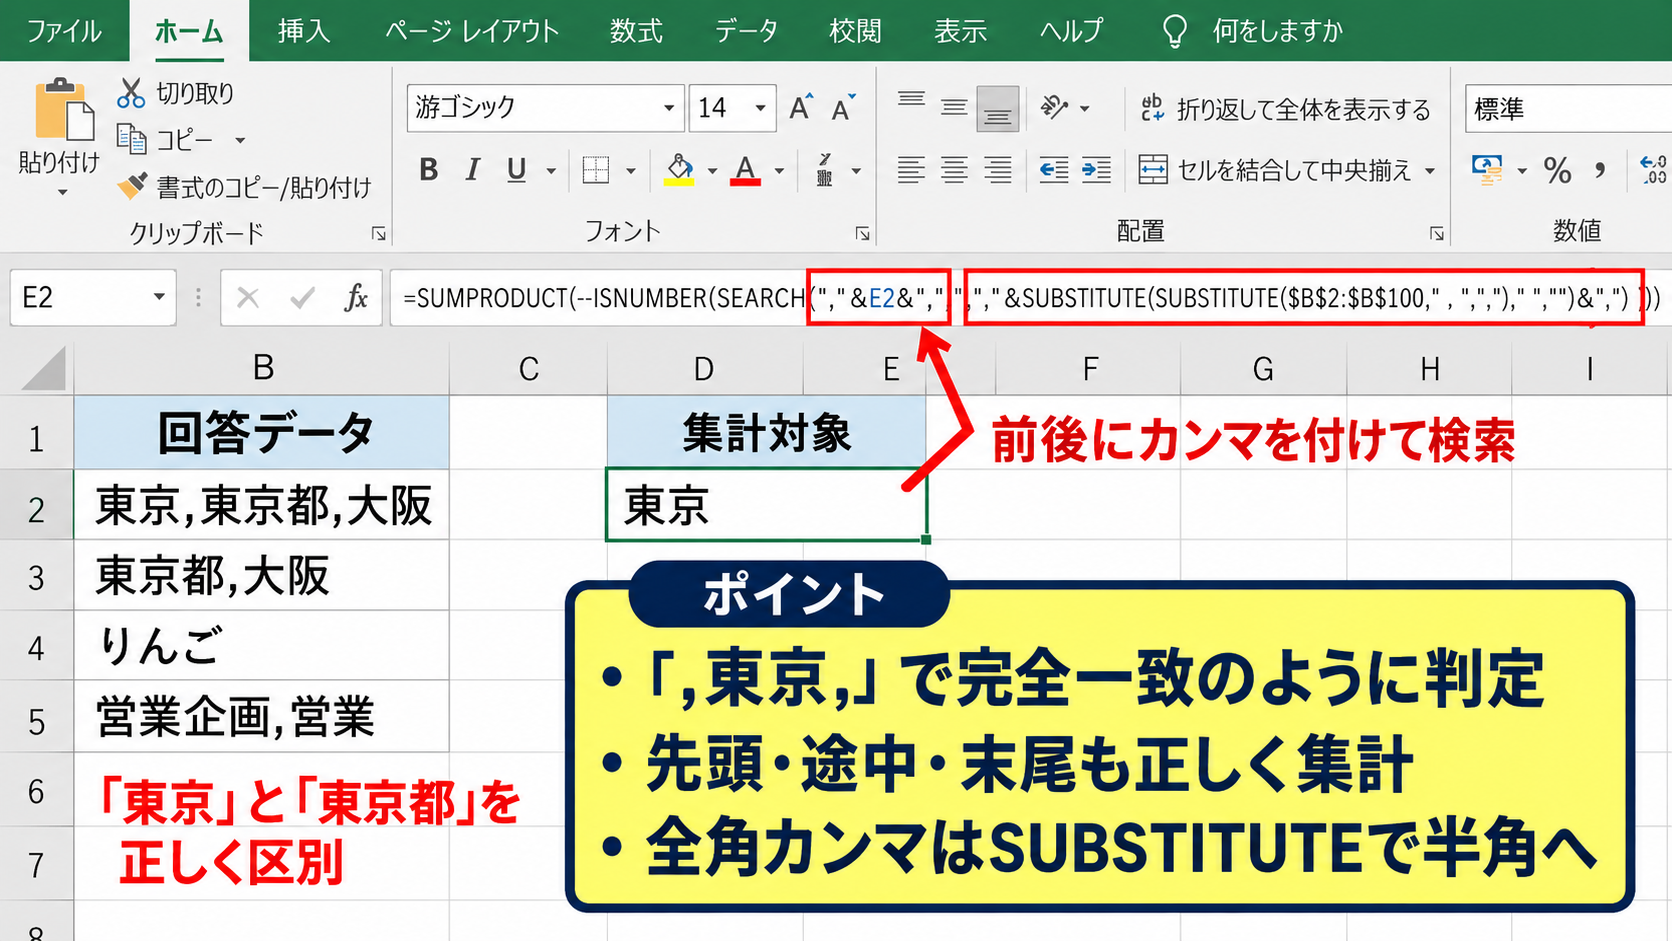Decrease font size with the smaller A
The width and height of the screenshot is (1672, 941).
[x=844, y=108]
